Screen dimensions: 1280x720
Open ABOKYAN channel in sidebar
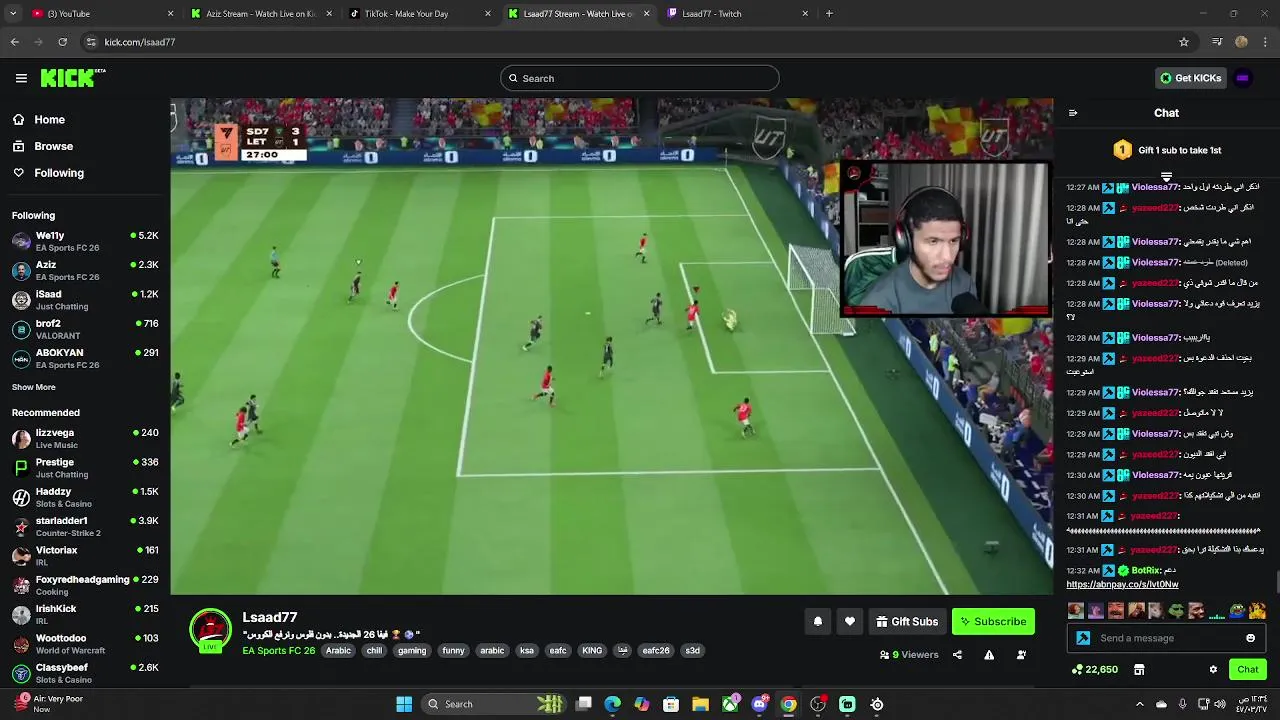85,358
